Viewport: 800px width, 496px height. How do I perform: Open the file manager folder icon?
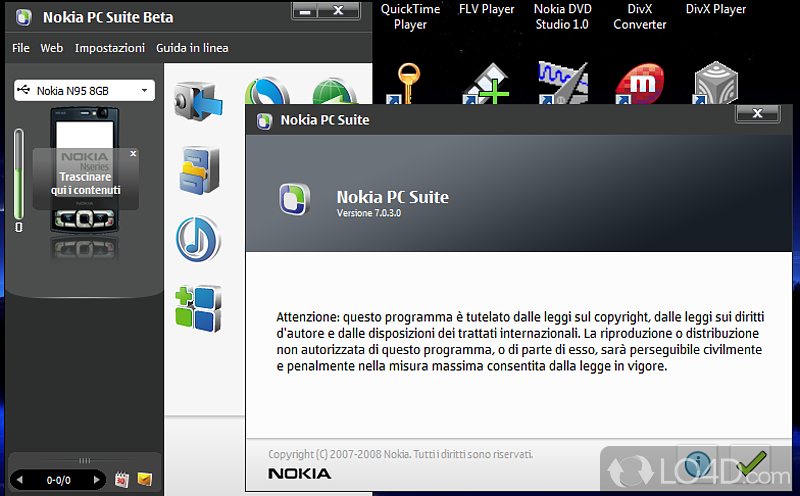point(199,170)
